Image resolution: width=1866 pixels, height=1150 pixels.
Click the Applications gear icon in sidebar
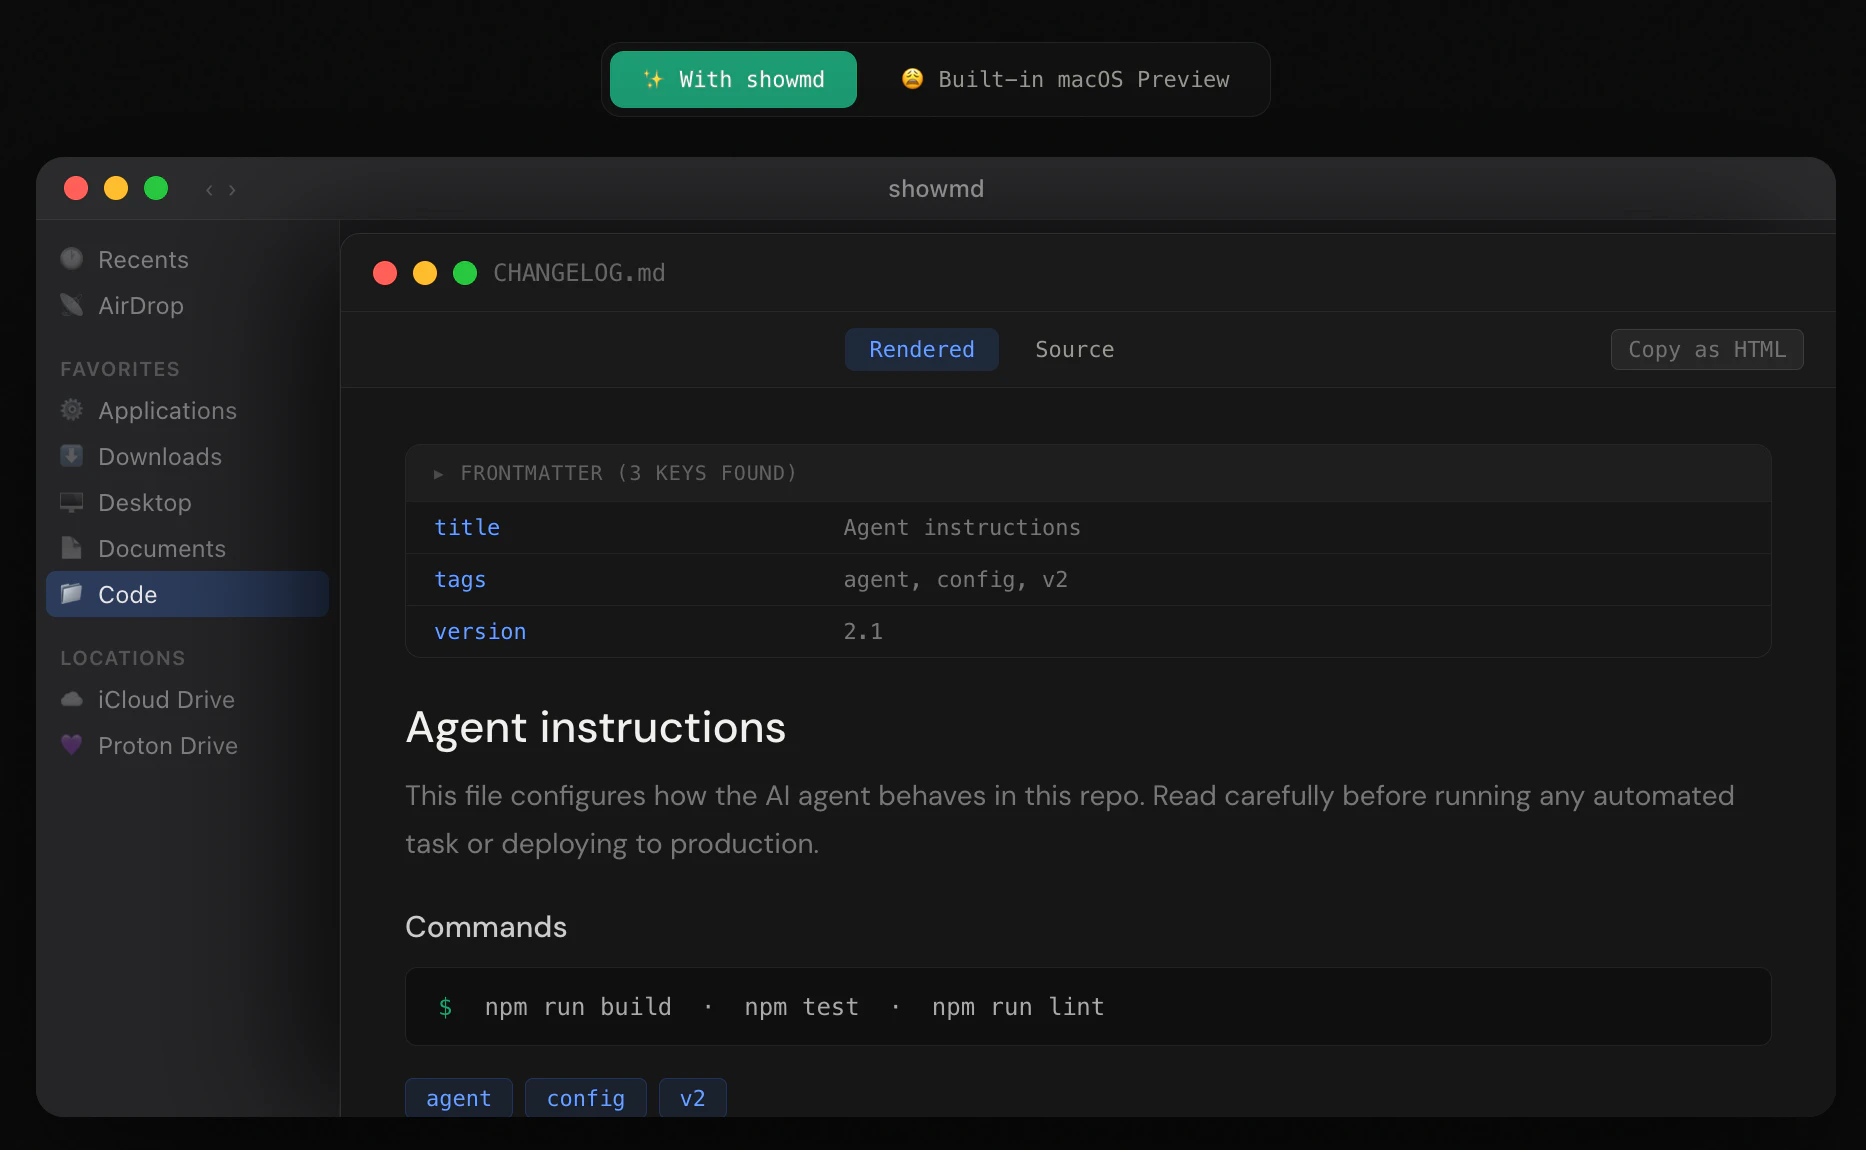coord(71,411)
